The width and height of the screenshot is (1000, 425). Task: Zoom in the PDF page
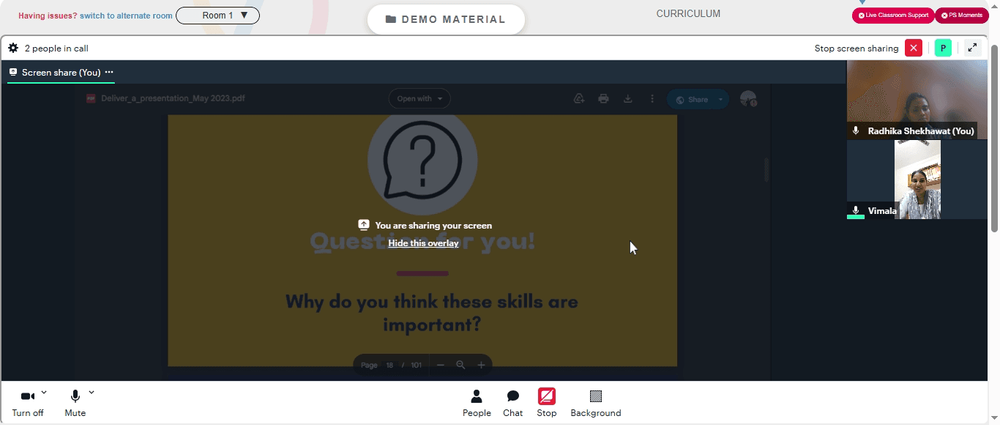[482, 365]
